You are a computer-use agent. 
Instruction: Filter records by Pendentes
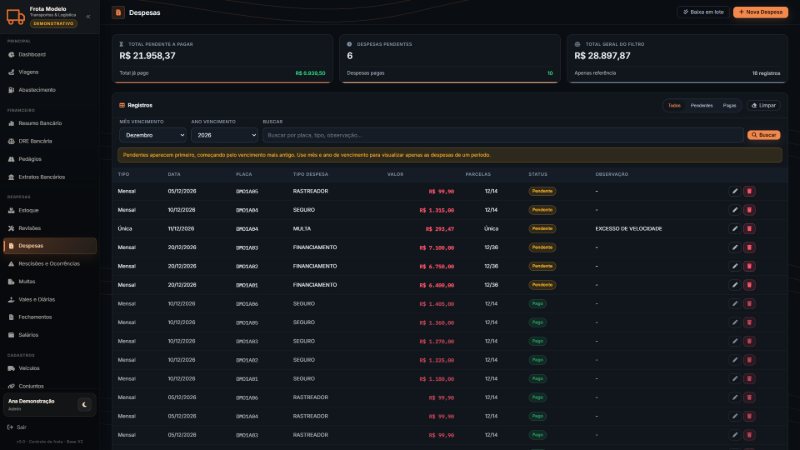tap(702, 105)
